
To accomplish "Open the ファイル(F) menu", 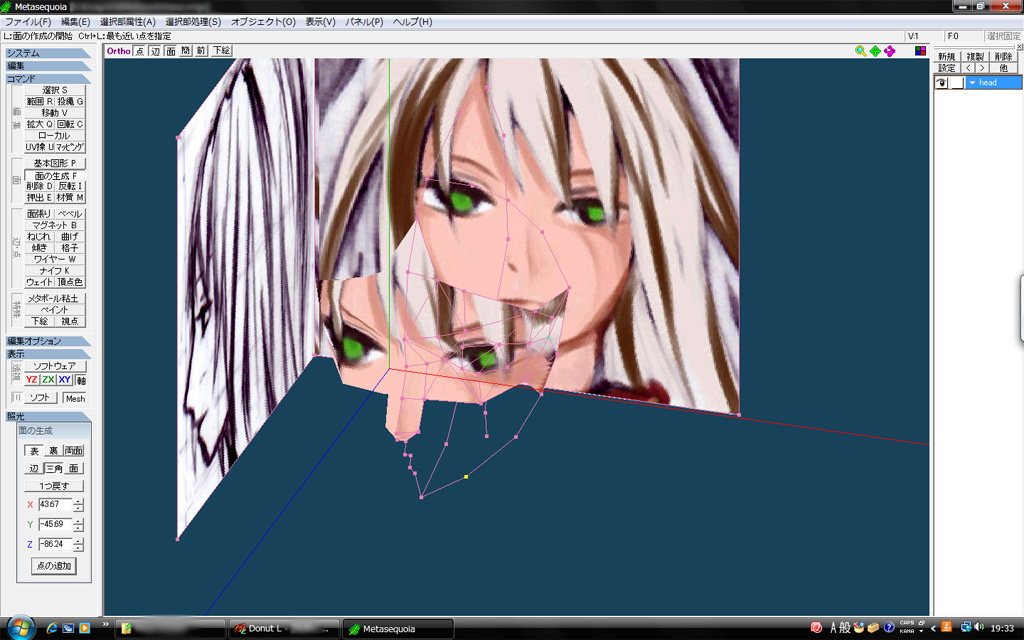I will pyautogui.click(x=28, y=22).
